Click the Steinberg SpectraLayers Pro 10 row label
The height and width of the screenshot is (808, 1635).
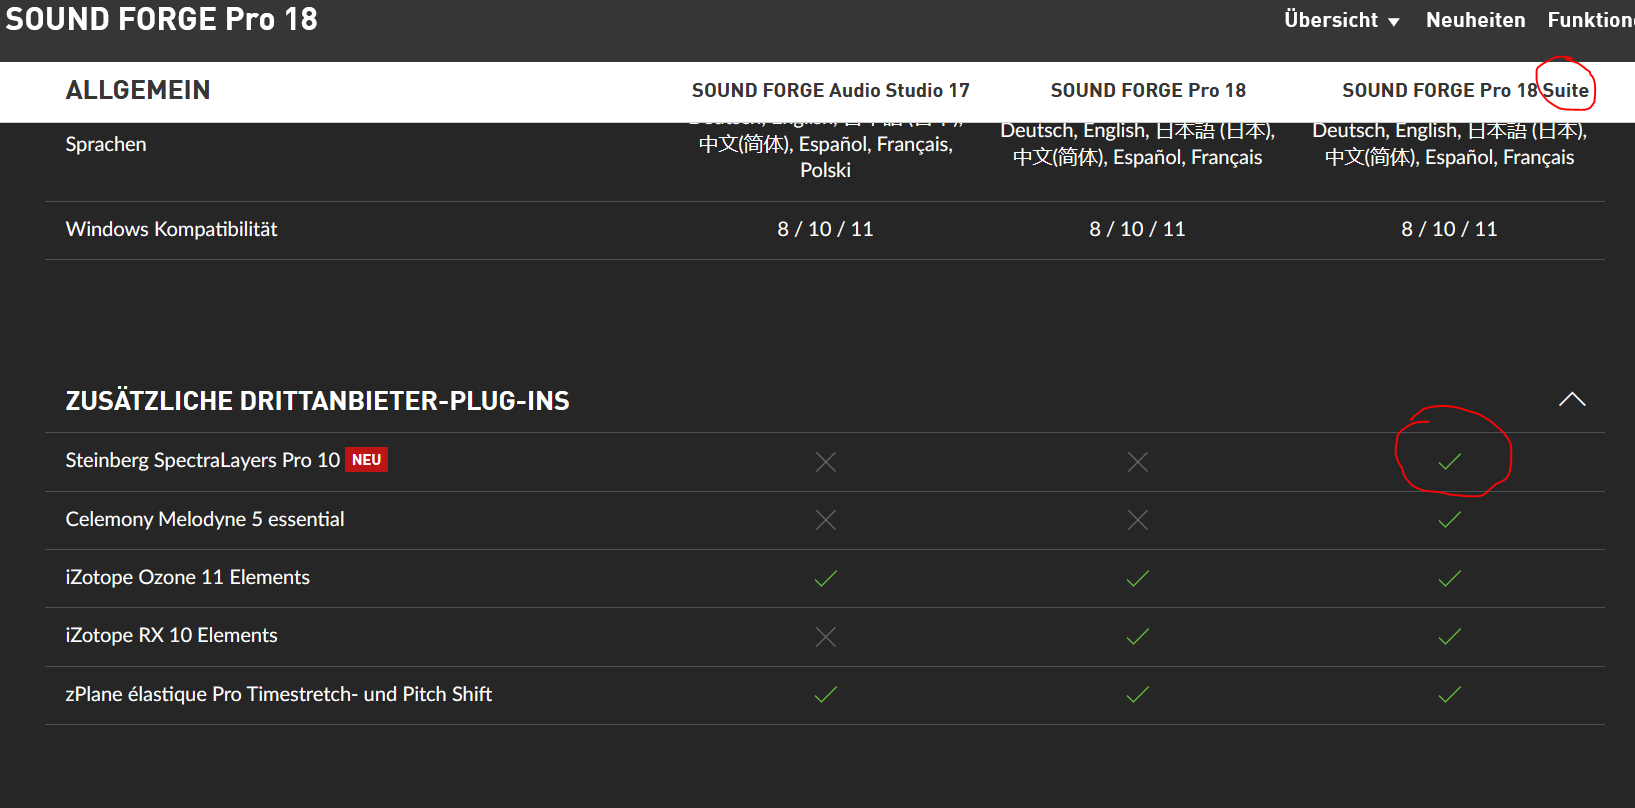tap(202, 460)
